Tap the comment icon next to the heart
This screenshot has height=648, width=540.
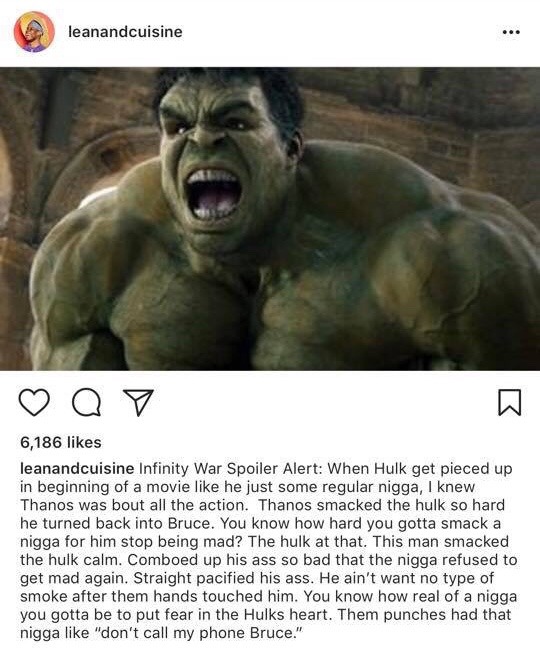click(86, 402)
